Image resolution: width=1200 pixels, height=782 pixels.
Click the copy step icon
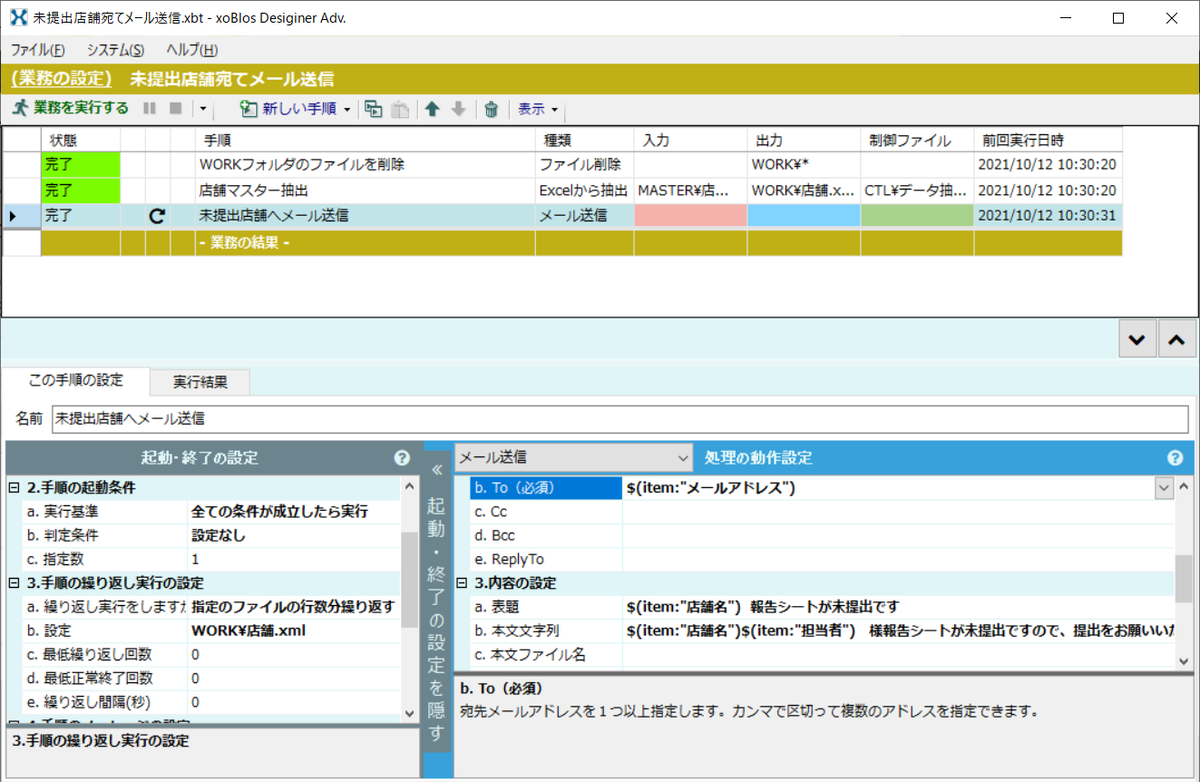click(374, 109)
